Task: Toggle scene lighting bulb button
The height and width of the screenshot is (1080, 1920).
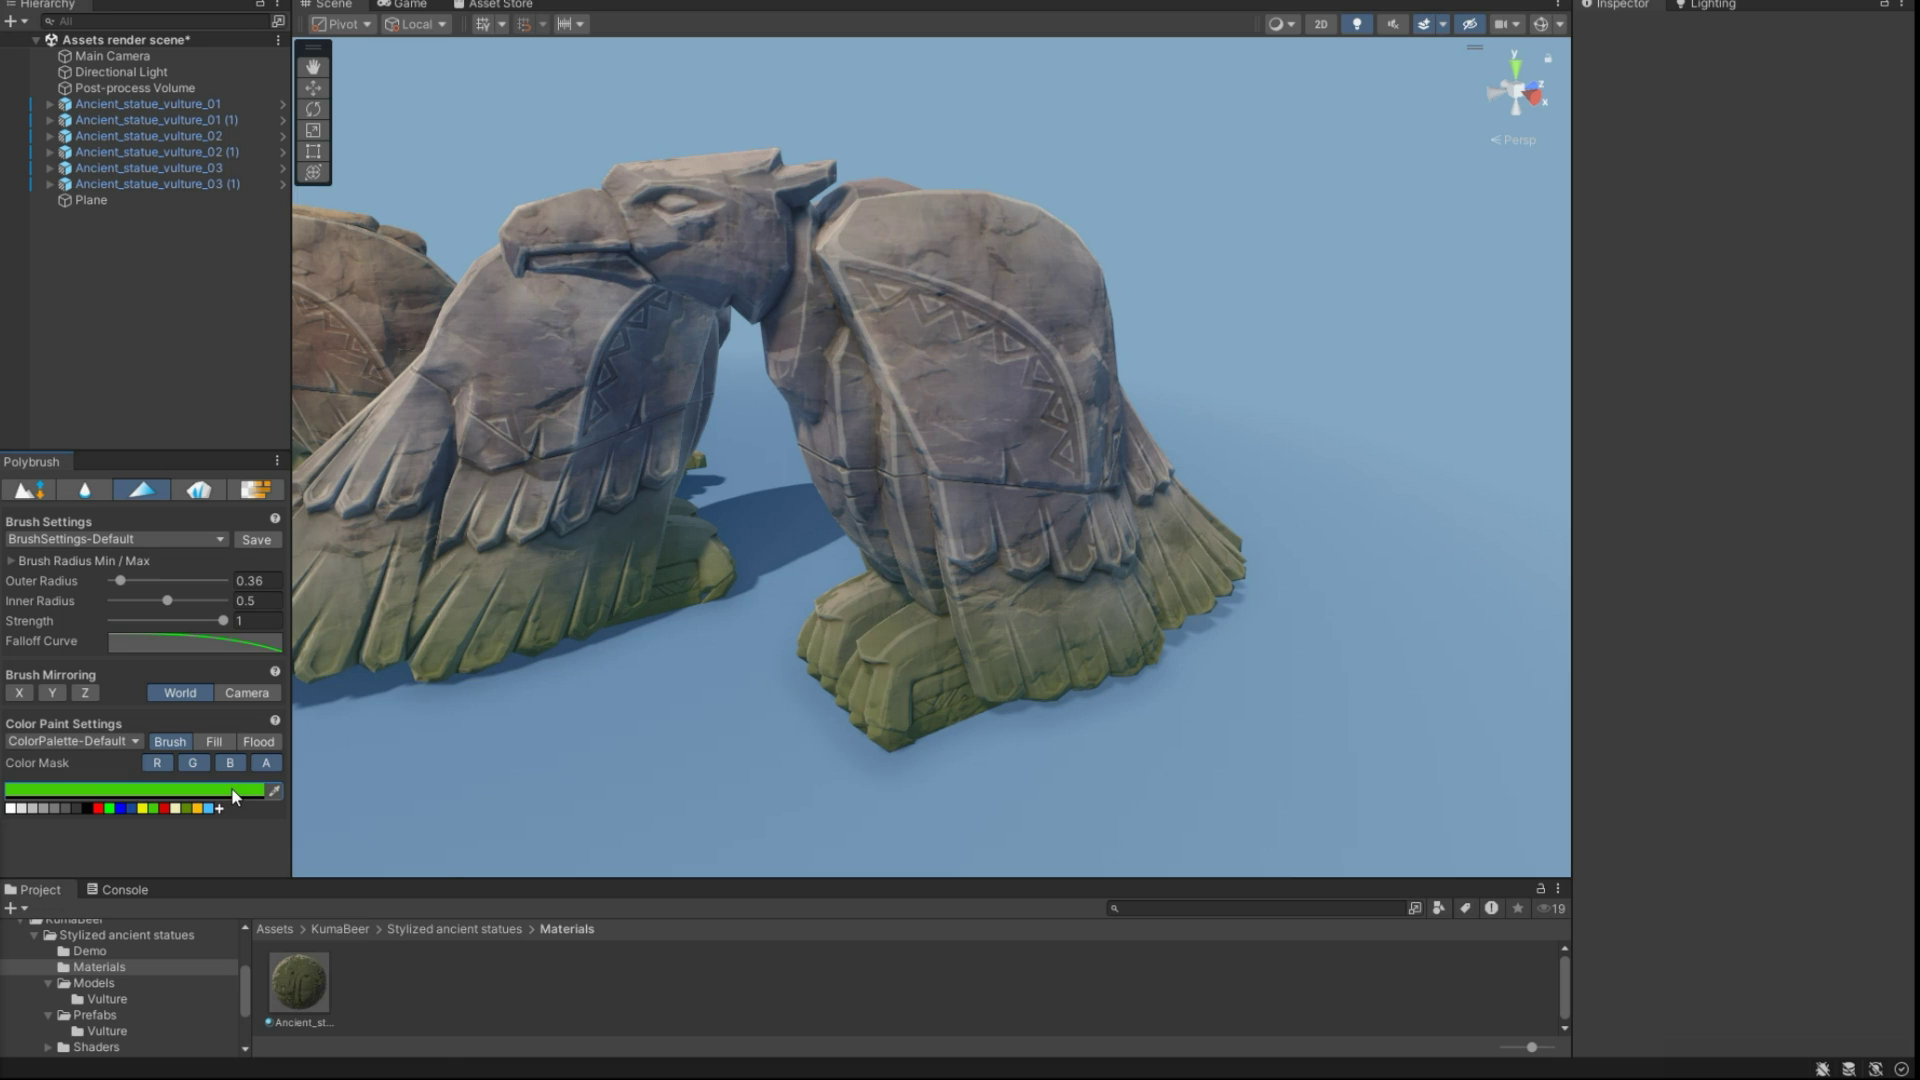Action: coord(1356,24)
